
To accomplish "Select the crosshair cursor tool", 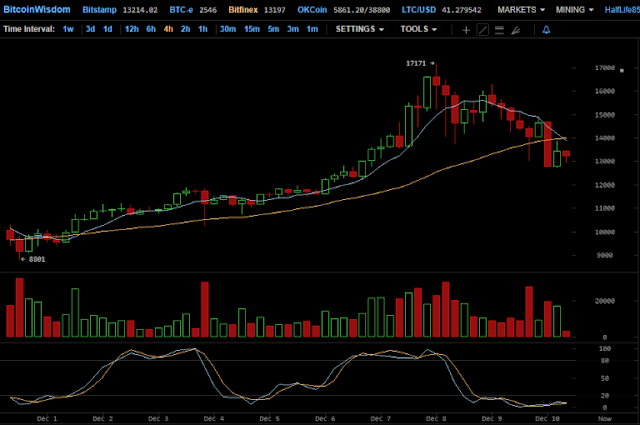I will (x=466, y=30).
